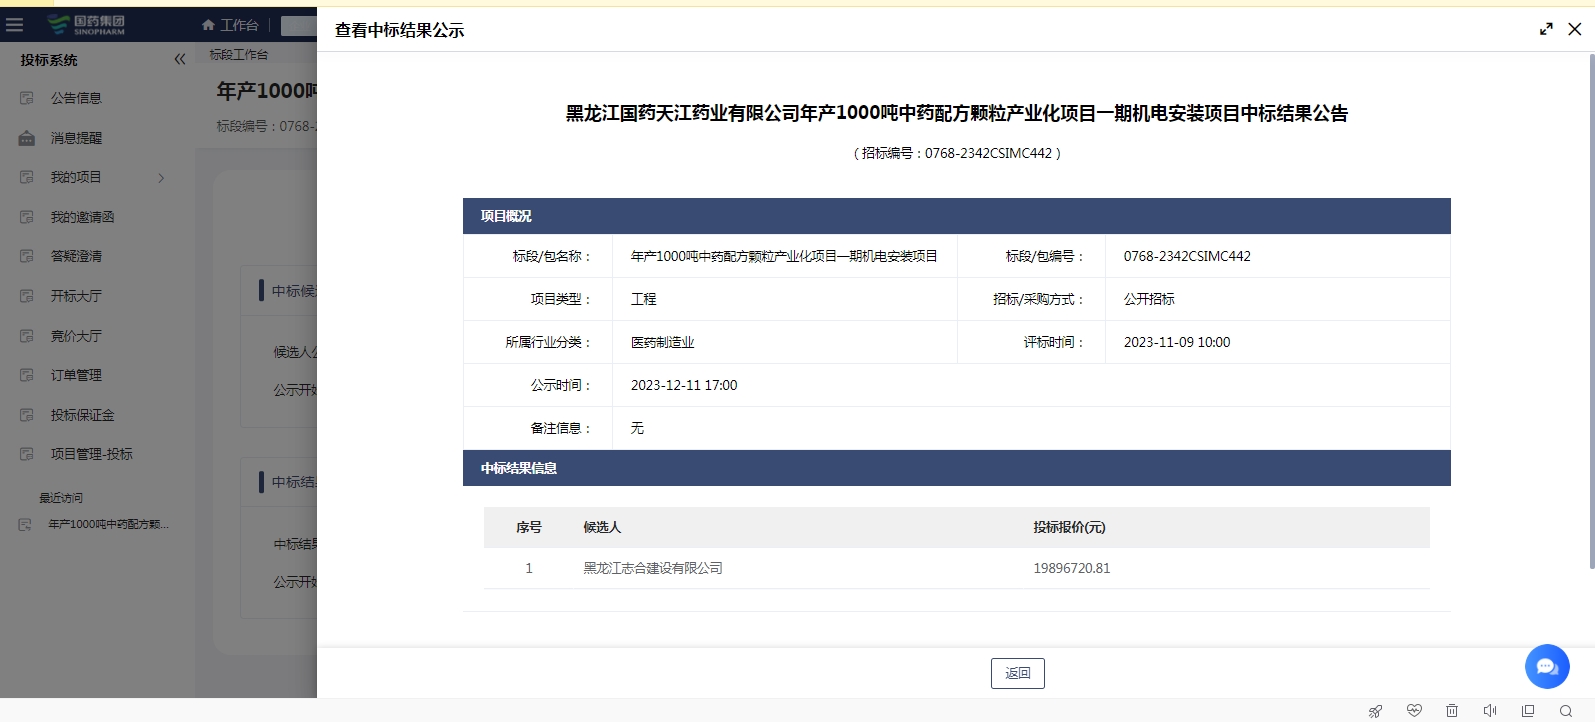Open the hamburger menu icon
Viewport: 1595px width, 722px height.
14,24
